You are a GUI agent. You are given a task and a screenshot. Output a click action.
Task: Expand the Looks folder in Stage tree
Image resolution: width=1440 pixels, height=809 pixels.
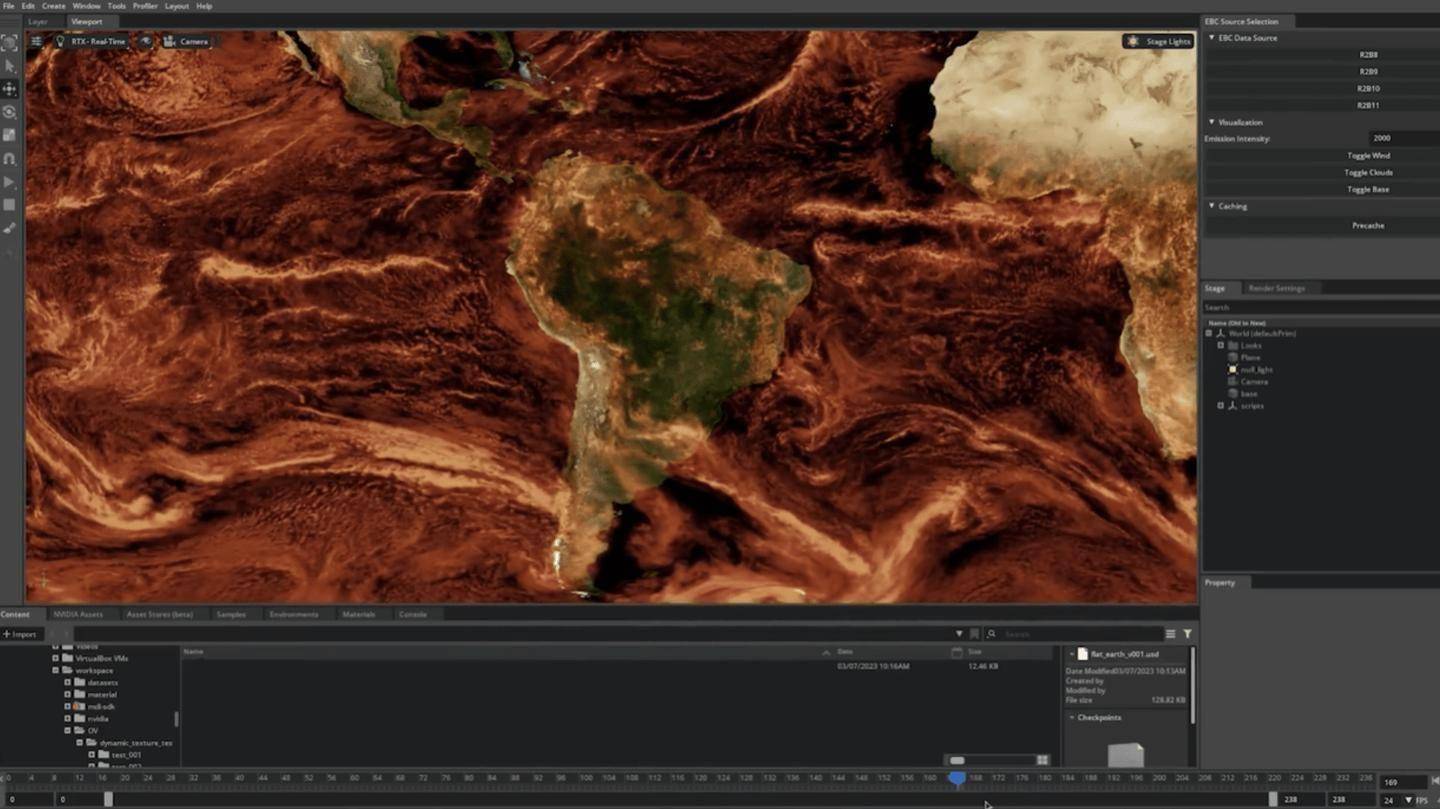coord(1220,346)
